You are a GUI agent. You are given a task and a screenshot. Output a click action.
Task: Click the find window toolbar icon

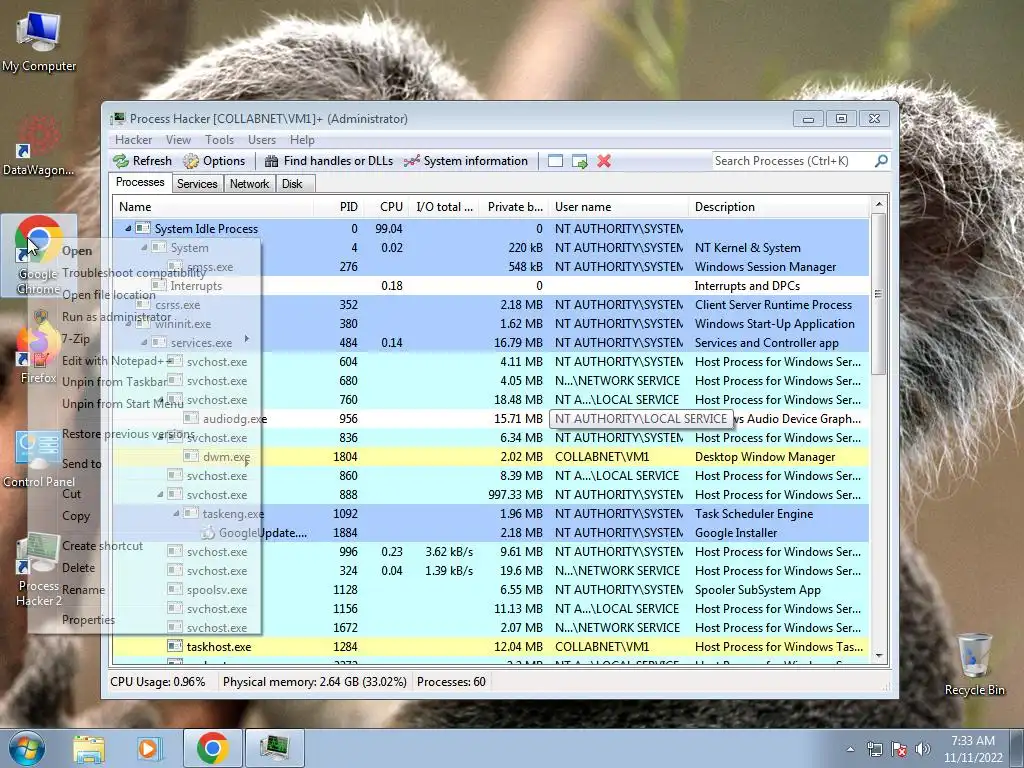555,161
